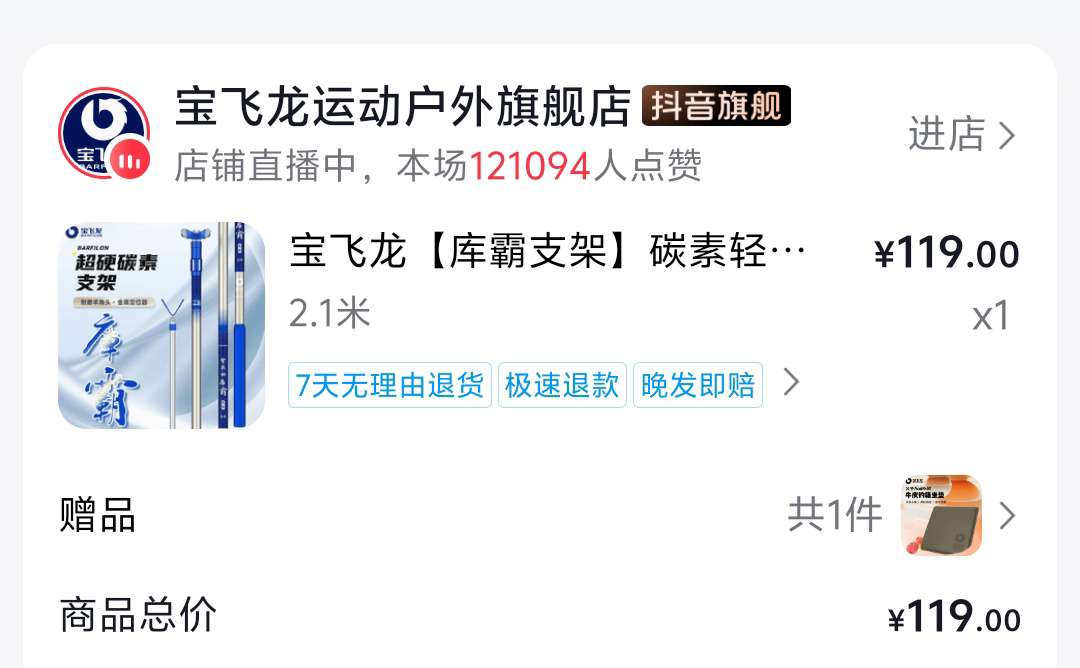Screen dimensions: 1080x668
Task: Select the 7天无理由退货 tag
Action: [x=390, y=385]
